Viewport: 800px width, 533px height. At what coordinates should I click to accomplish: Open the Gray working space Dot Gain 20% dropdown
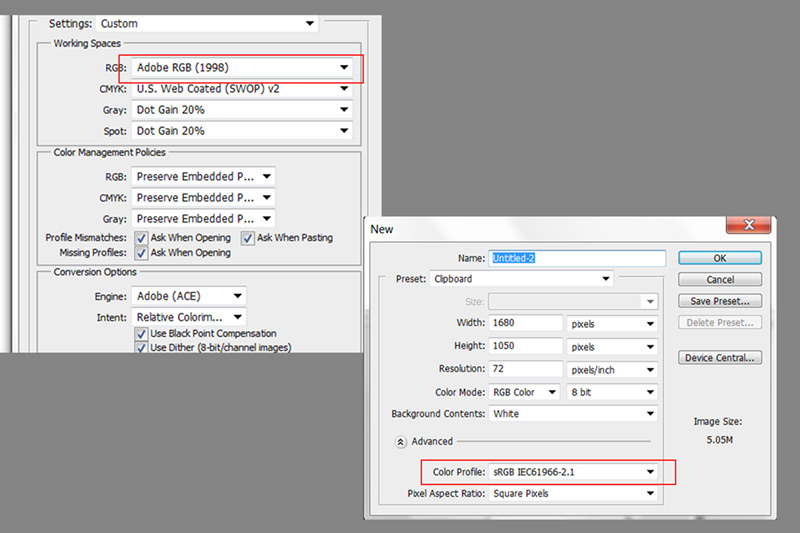click(242, 110)
